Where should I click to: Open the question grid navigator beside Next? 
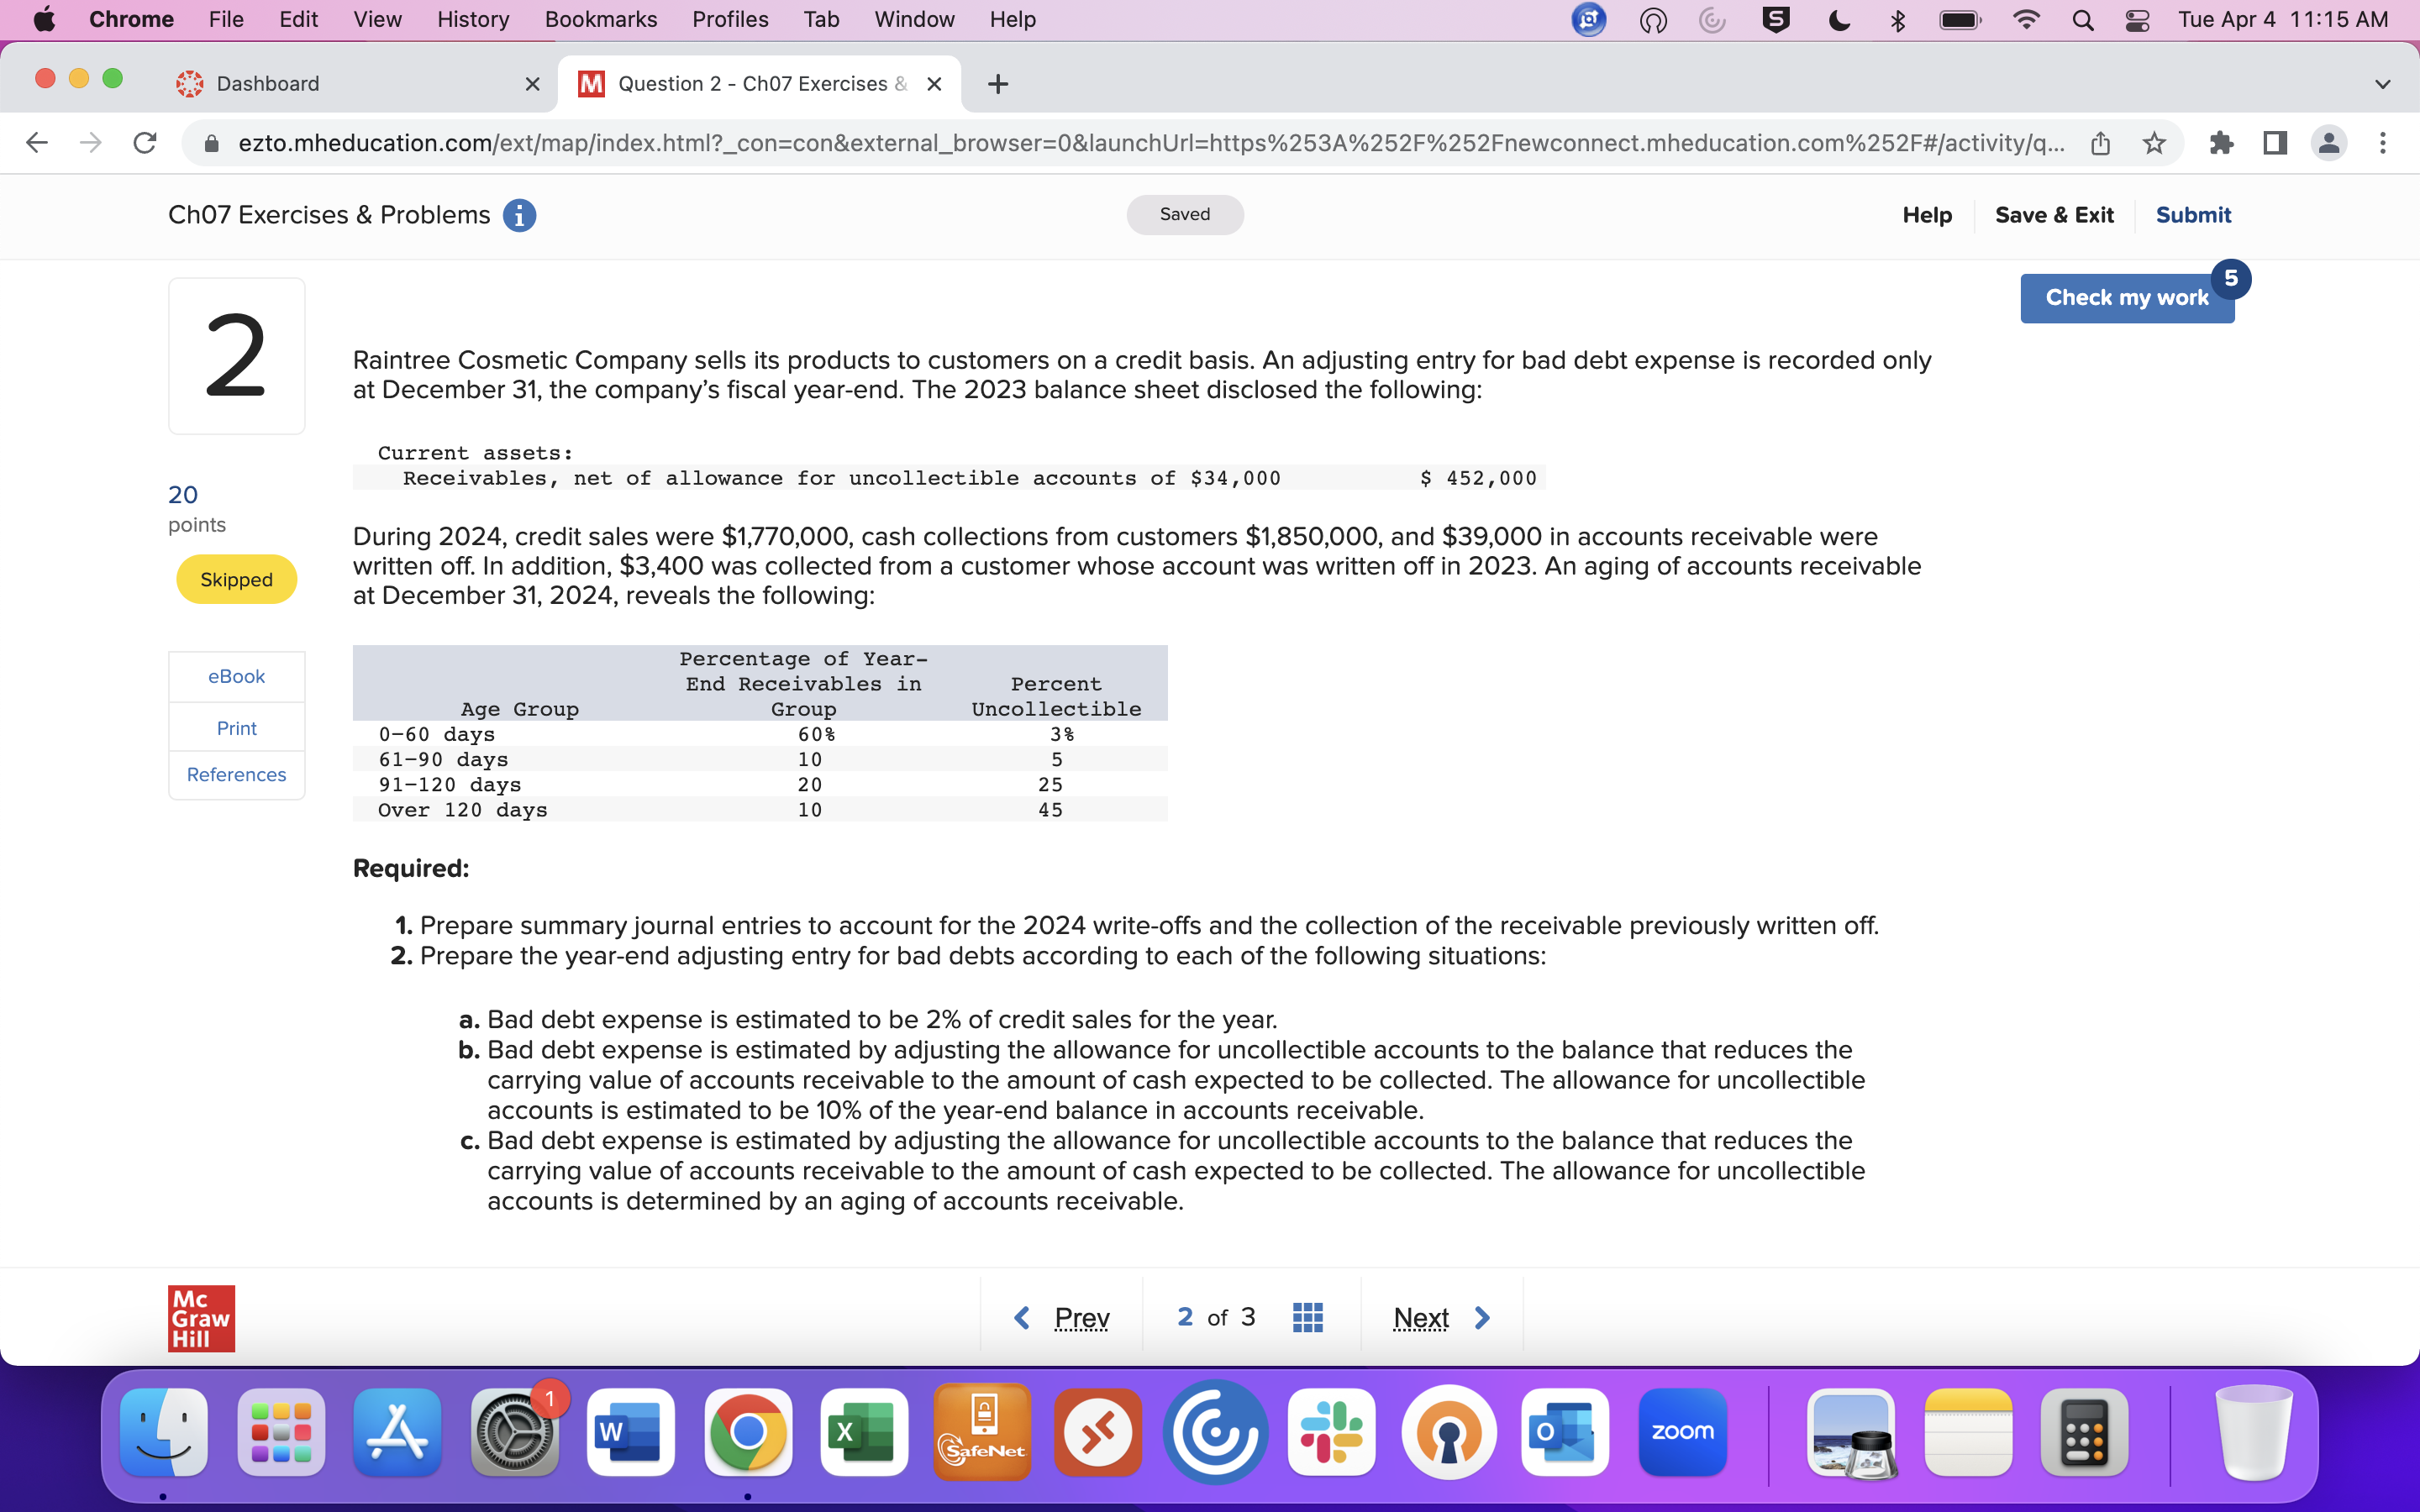tap(1307, 1317)
